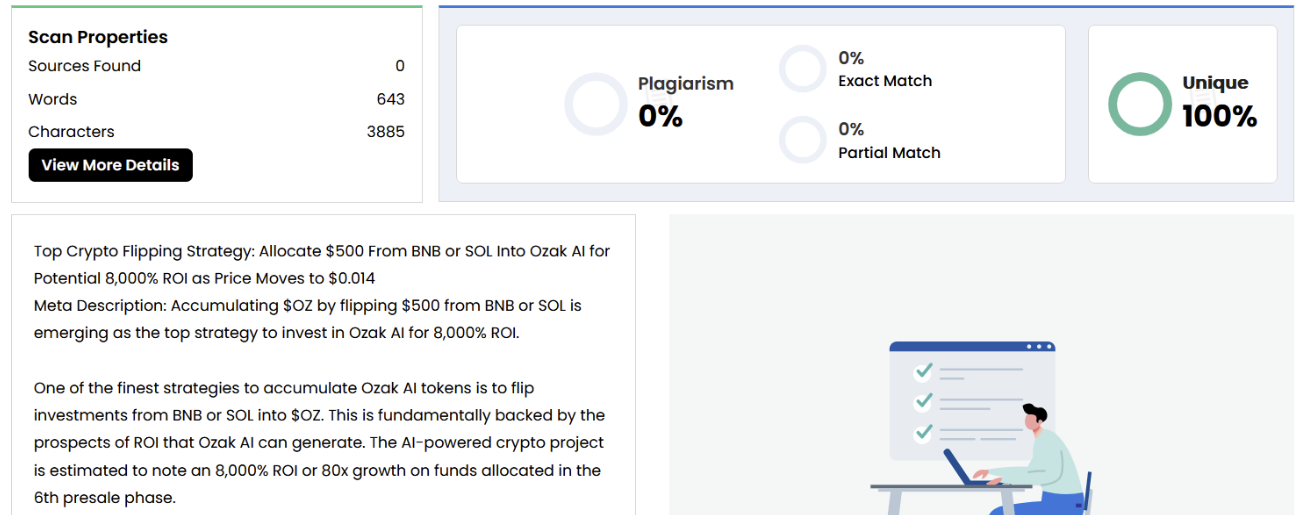Click the Words count value 643
The width and height of the screenshot is (1302, 530).
391,99
